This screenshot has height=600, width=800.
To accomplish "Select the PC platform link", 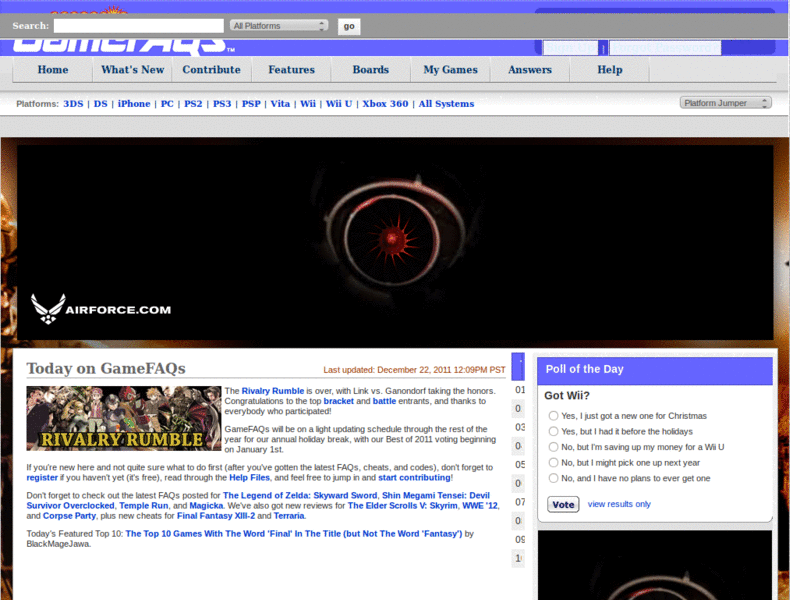I will click(167, 104).
